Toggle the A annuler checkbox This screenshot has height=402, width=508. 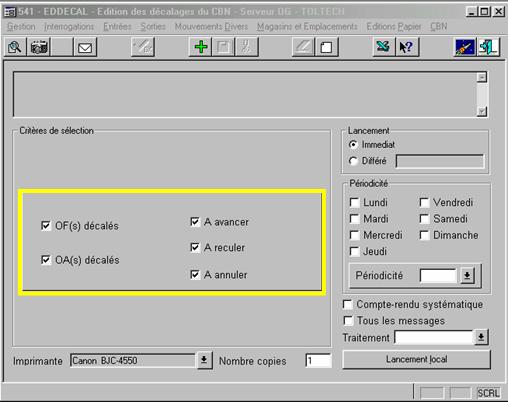(x=195, y=275)
